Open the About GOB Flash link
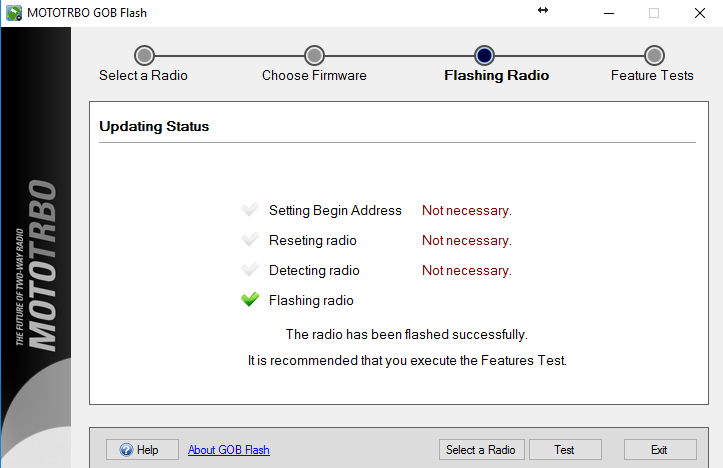 [229, 450]
